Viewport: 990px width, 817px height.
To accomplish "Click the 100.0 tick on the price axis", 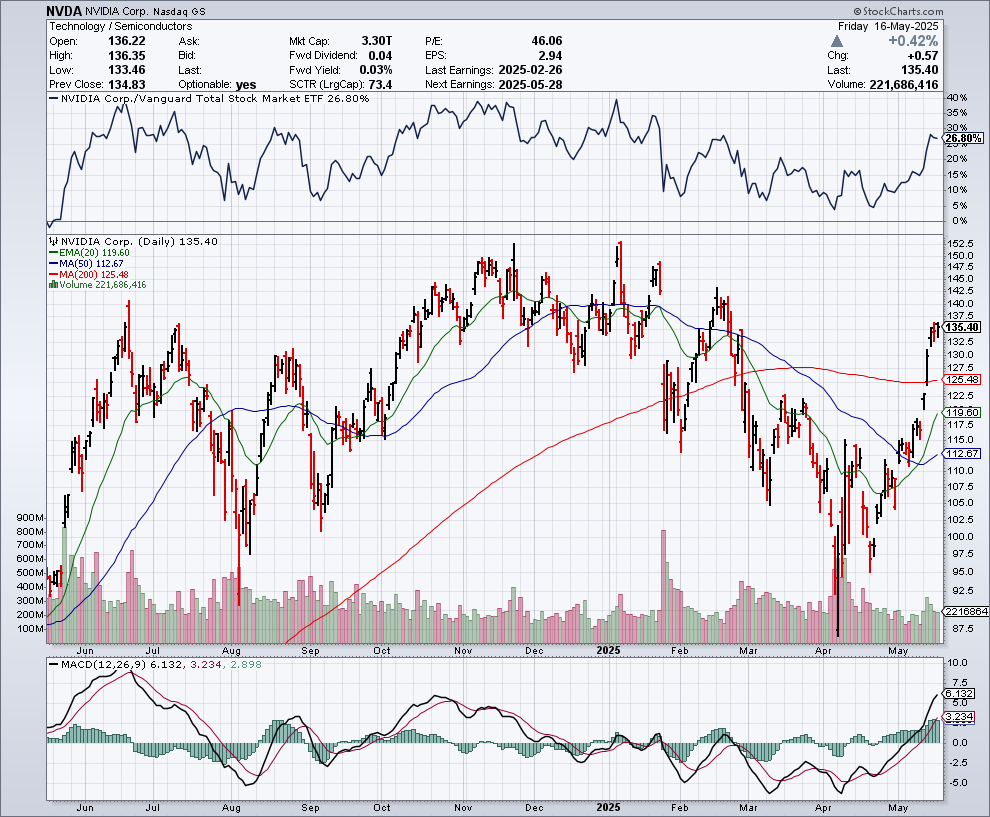I will click(x=960, y=537).
